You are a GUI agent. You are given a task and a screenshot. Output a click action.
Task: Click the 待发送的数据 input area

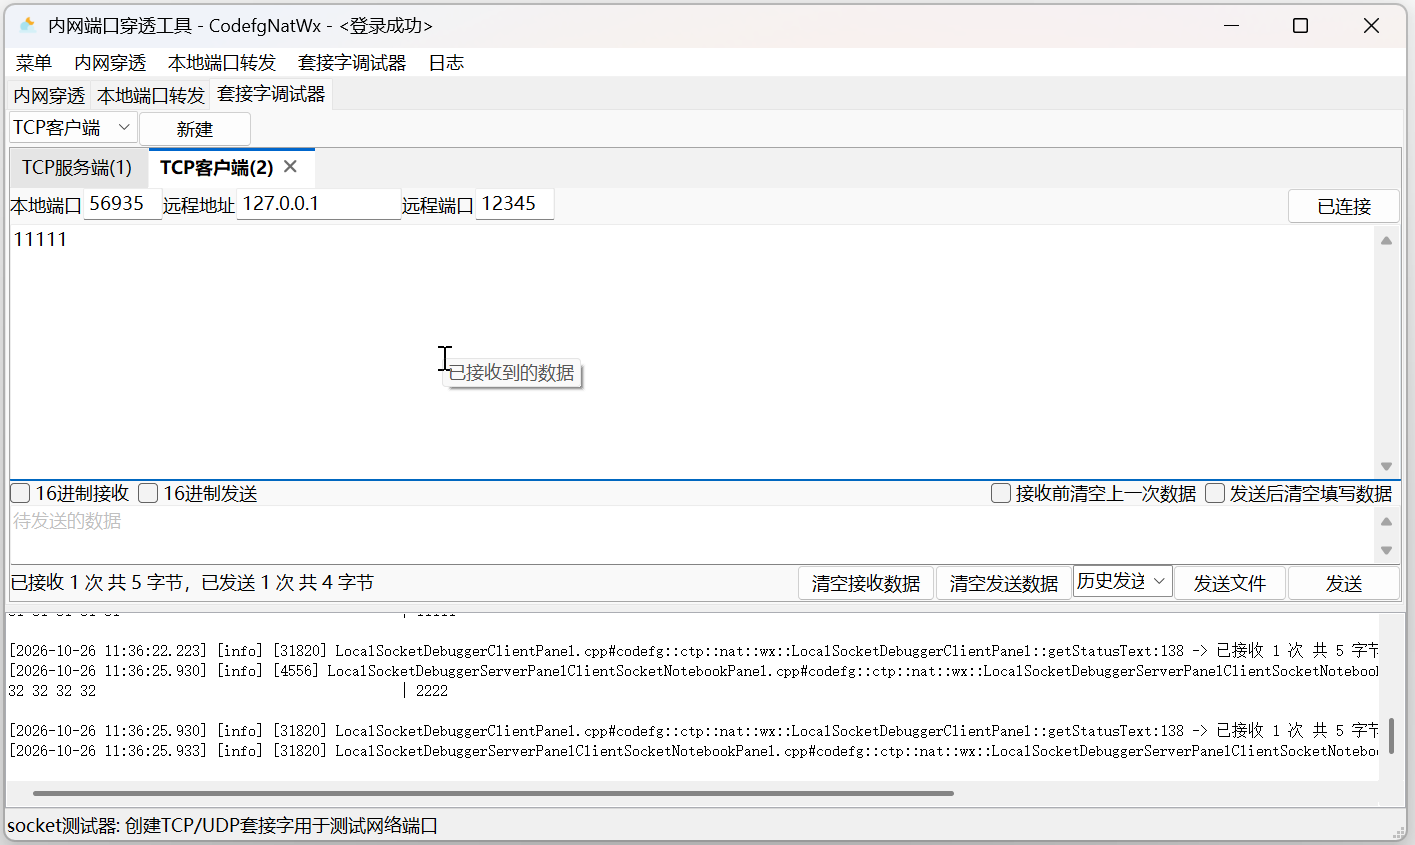[692, 535]
